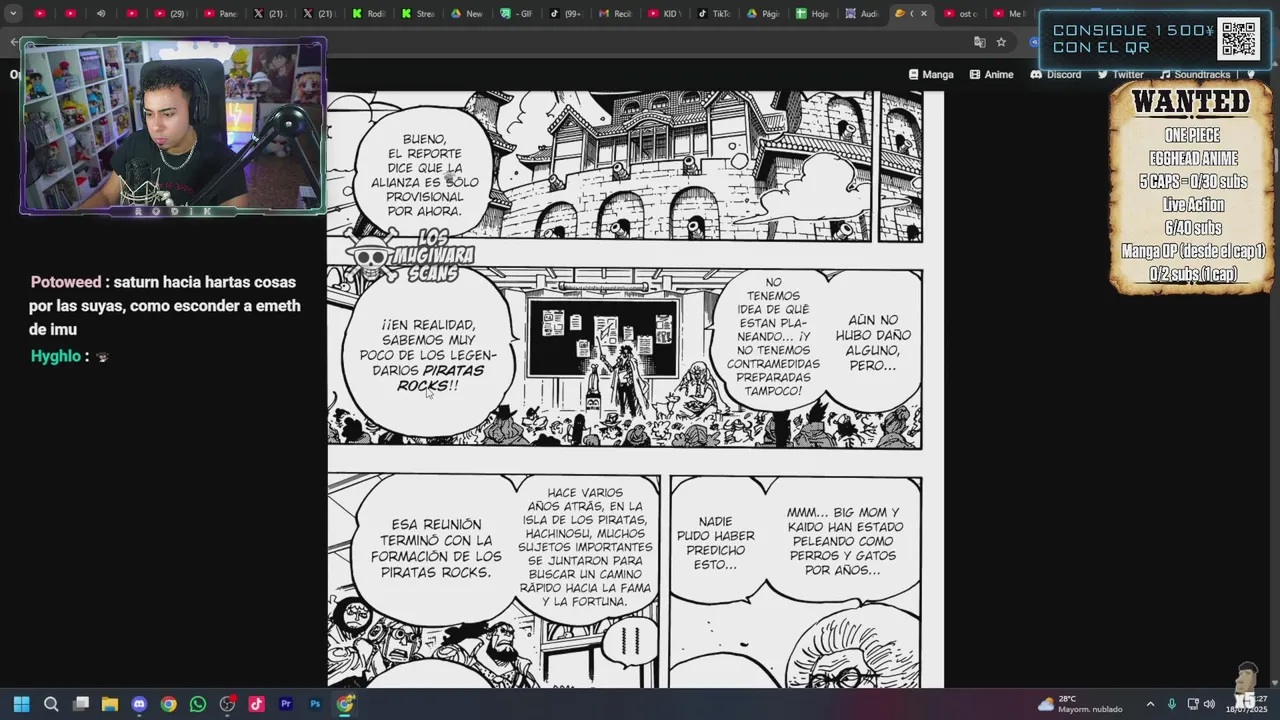This screenshot has height=720, width=1280.
Task: Switch to the Google Drive 'New' tab
Action: point(467,14)
